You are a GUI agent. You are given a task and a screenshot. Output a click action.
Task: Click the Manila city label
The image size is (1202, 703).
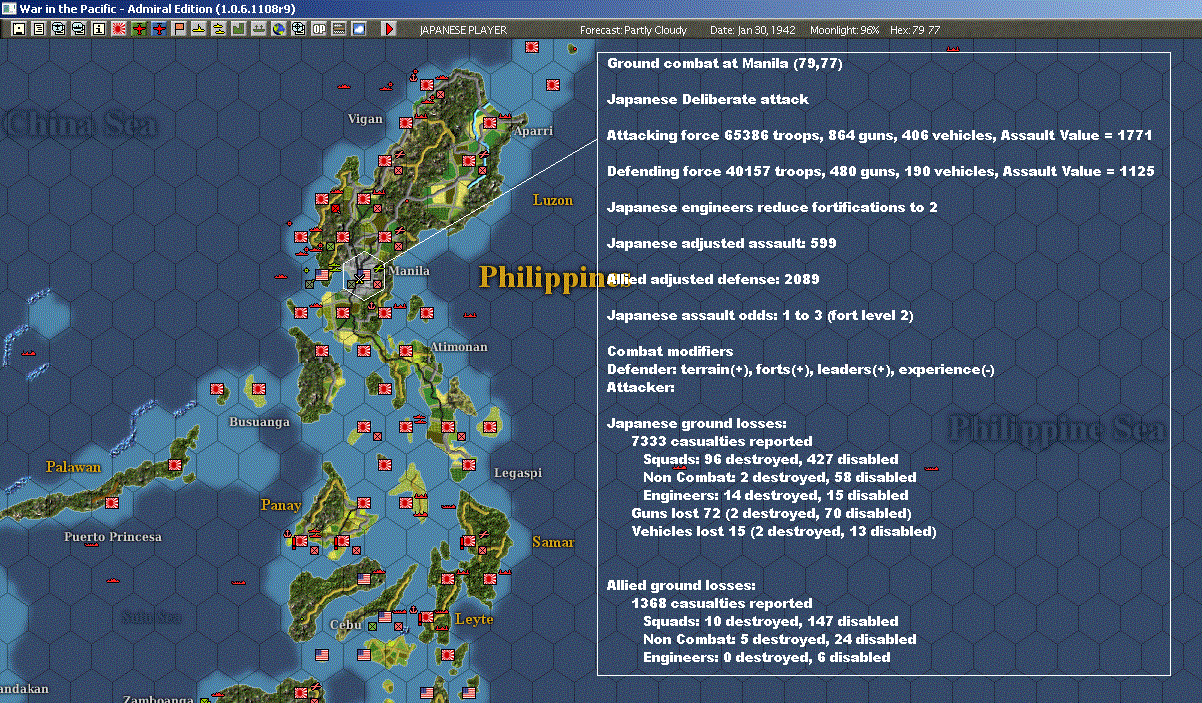(x=409, y=271)
